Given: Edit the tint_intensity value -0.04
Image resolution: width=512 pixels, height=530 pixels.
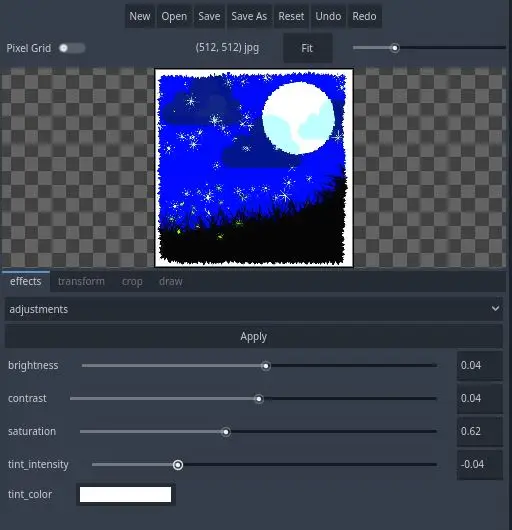Looking at the screenshot, I should click(x=480, y=464).
